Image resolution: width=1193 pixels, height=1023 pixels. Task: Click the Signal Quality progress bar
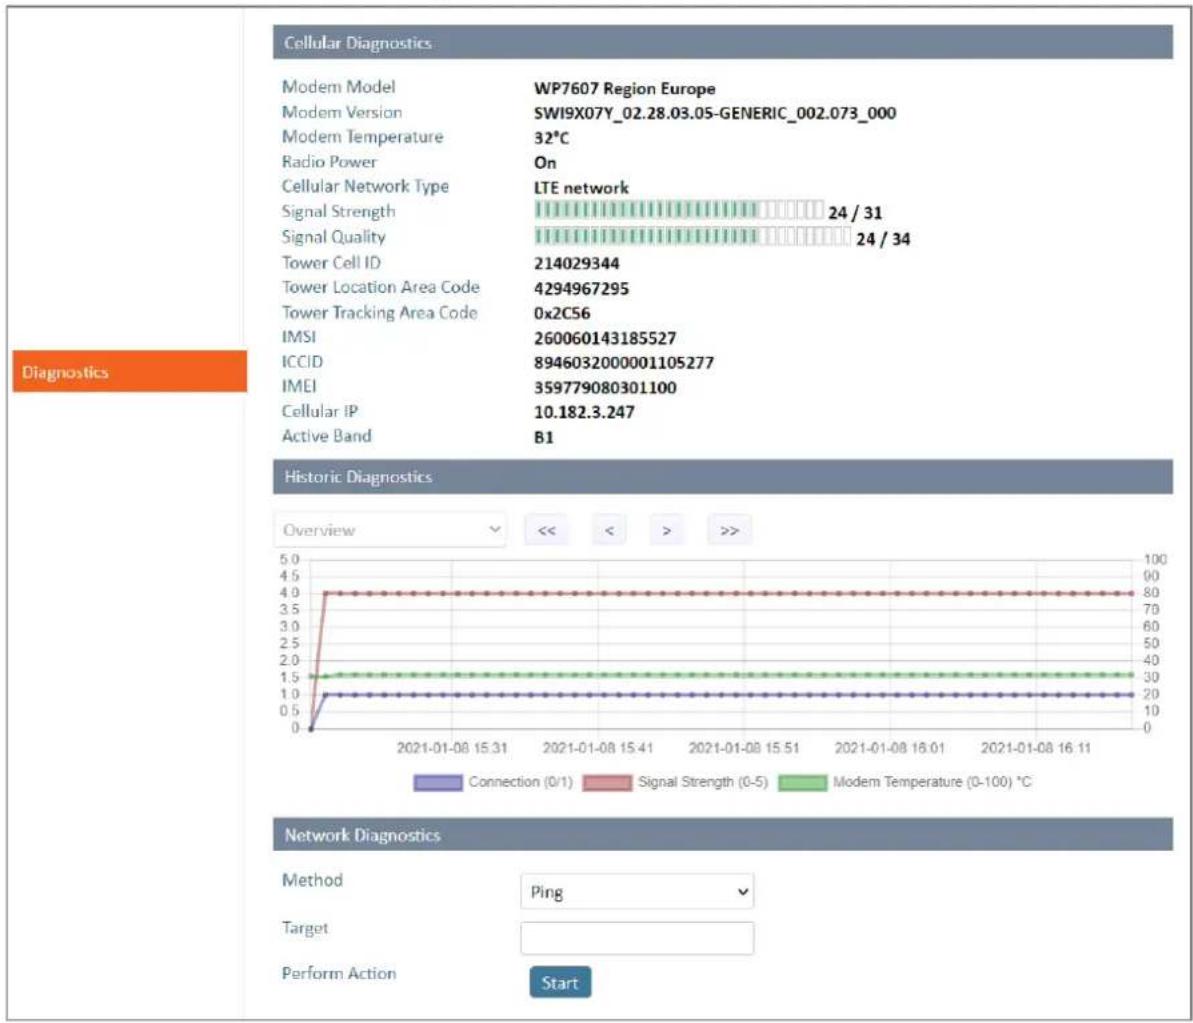(692, 237)
